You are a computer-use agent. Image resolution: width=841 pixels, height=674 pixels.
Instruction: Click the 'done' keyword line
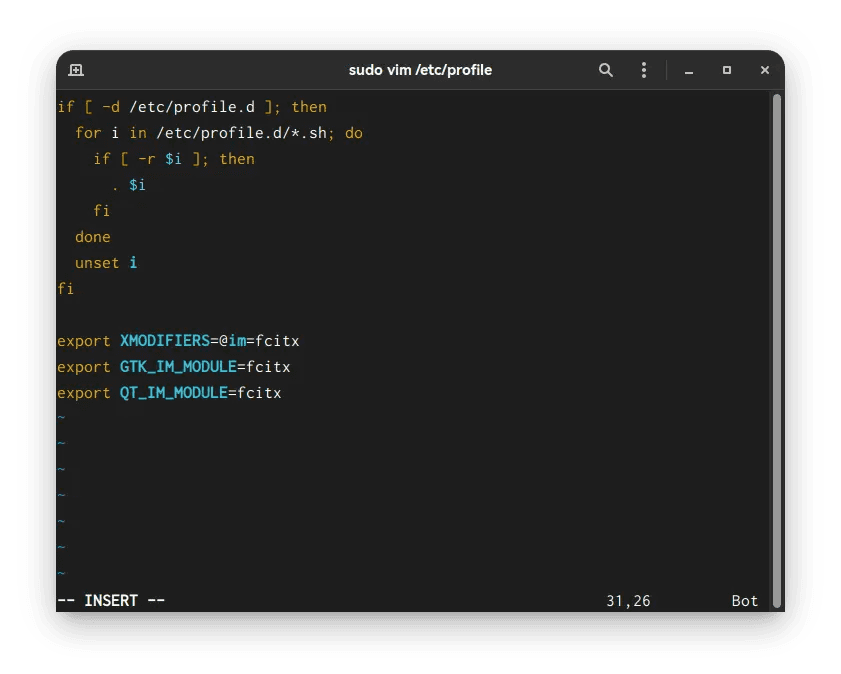[x=93, y=237]
